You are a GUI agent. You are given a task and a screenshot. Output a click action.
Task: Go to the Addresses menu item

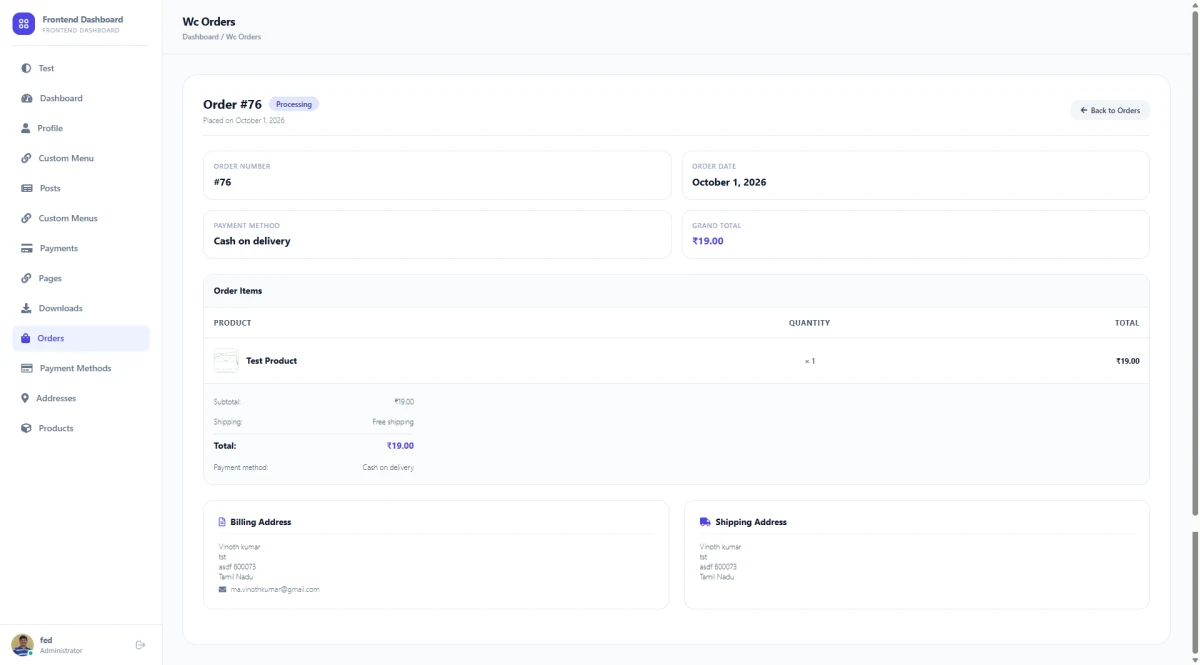point(81,398)
